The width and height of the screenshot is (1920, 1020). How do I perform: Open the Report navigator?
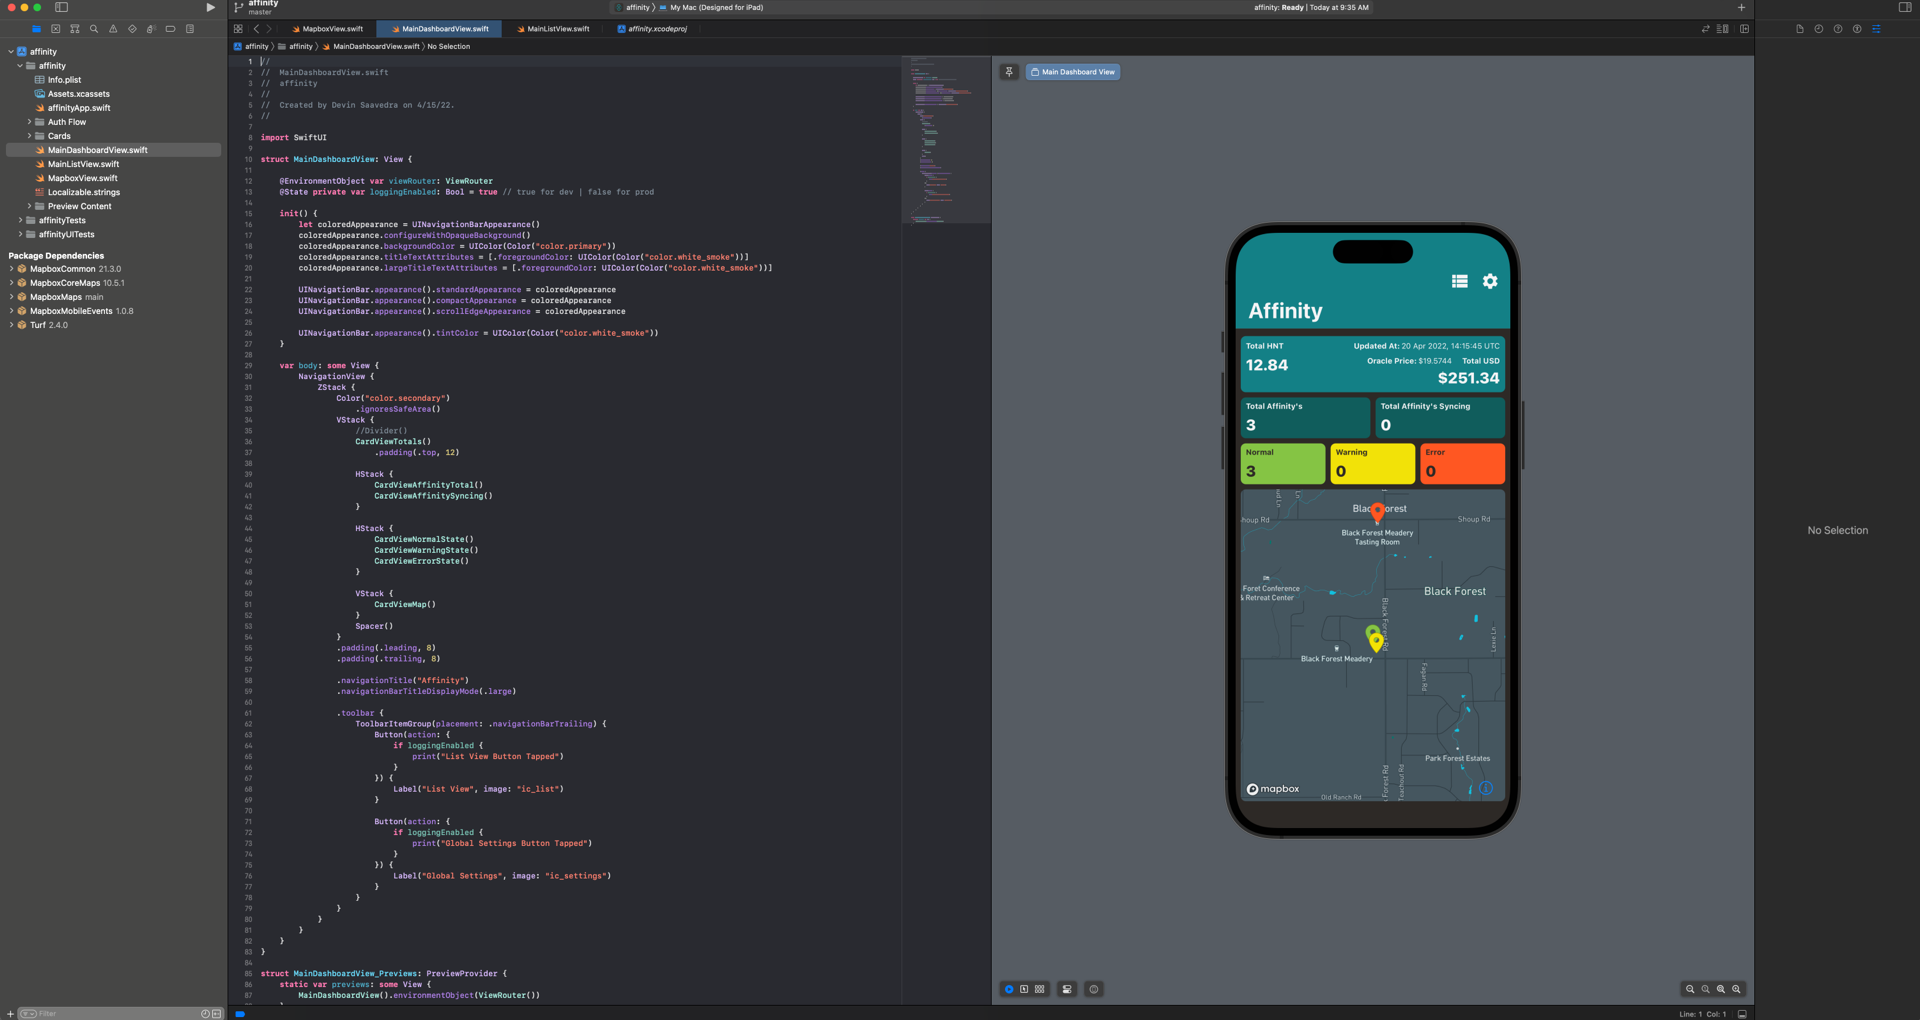190,29
